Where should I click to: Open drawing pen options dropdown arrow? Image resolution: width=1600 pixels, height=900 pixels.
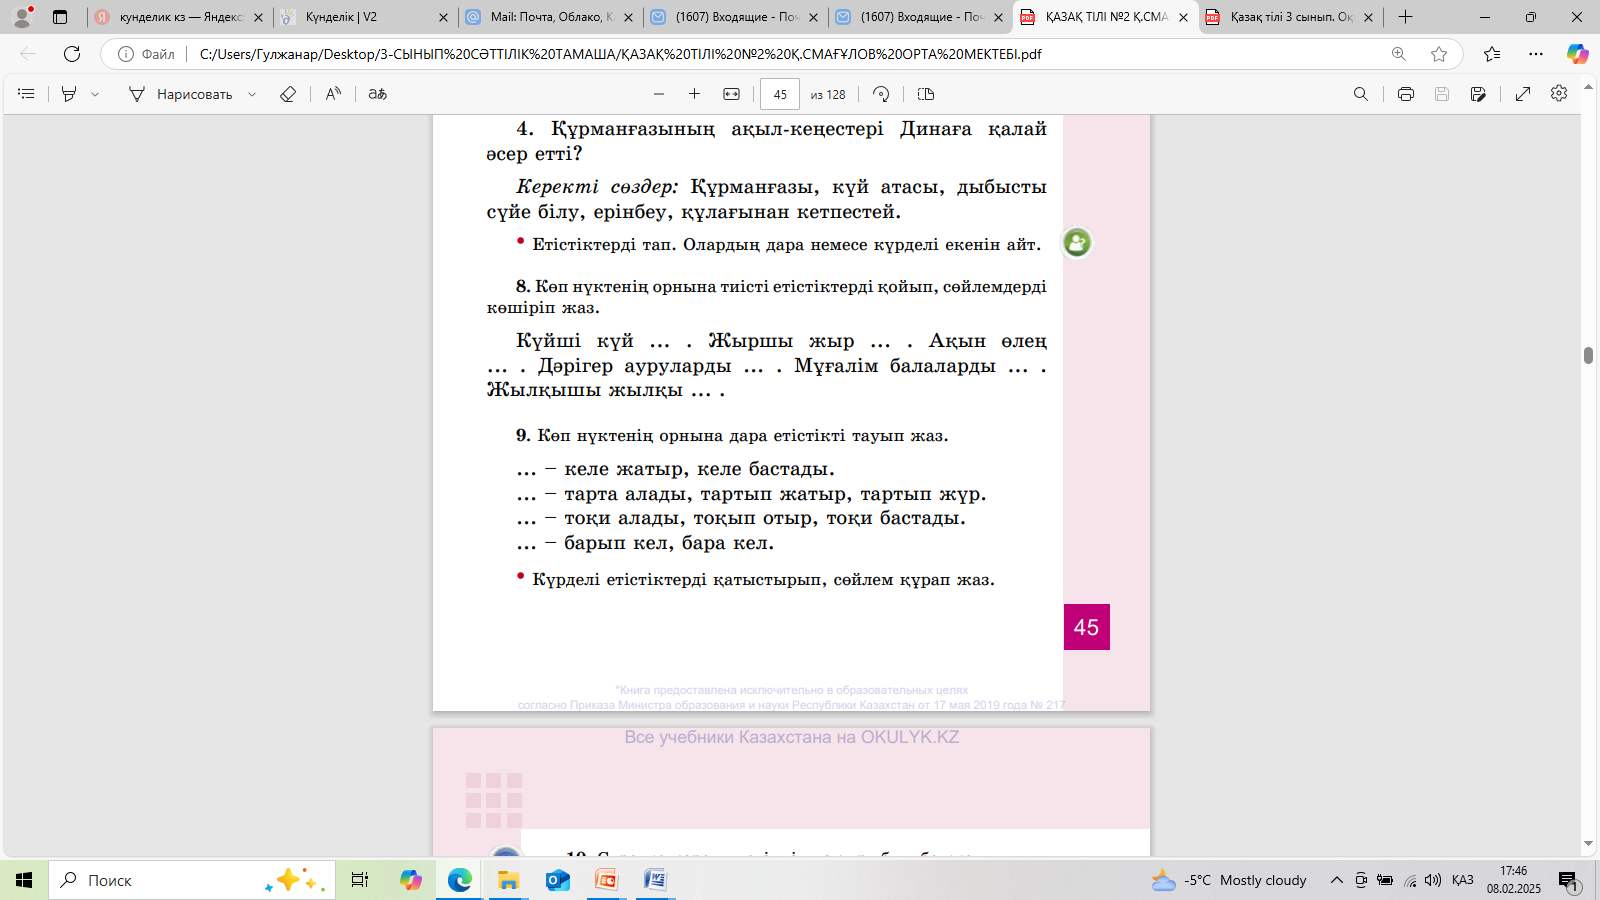coord(252,94)
